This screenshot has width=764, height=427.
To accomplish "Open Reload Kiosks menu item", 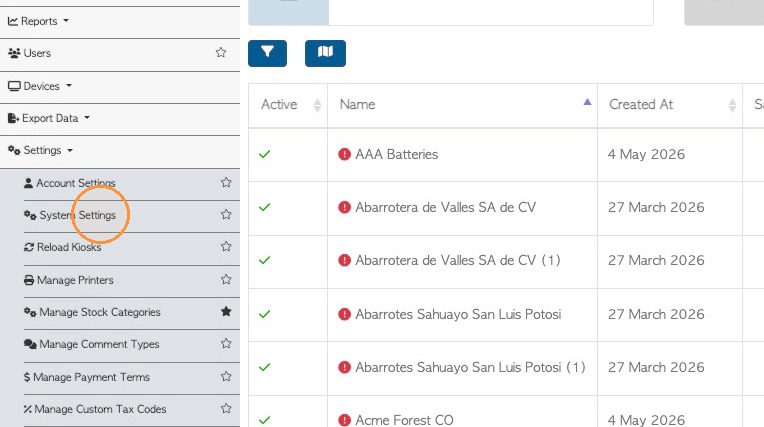I will point(63,247).
